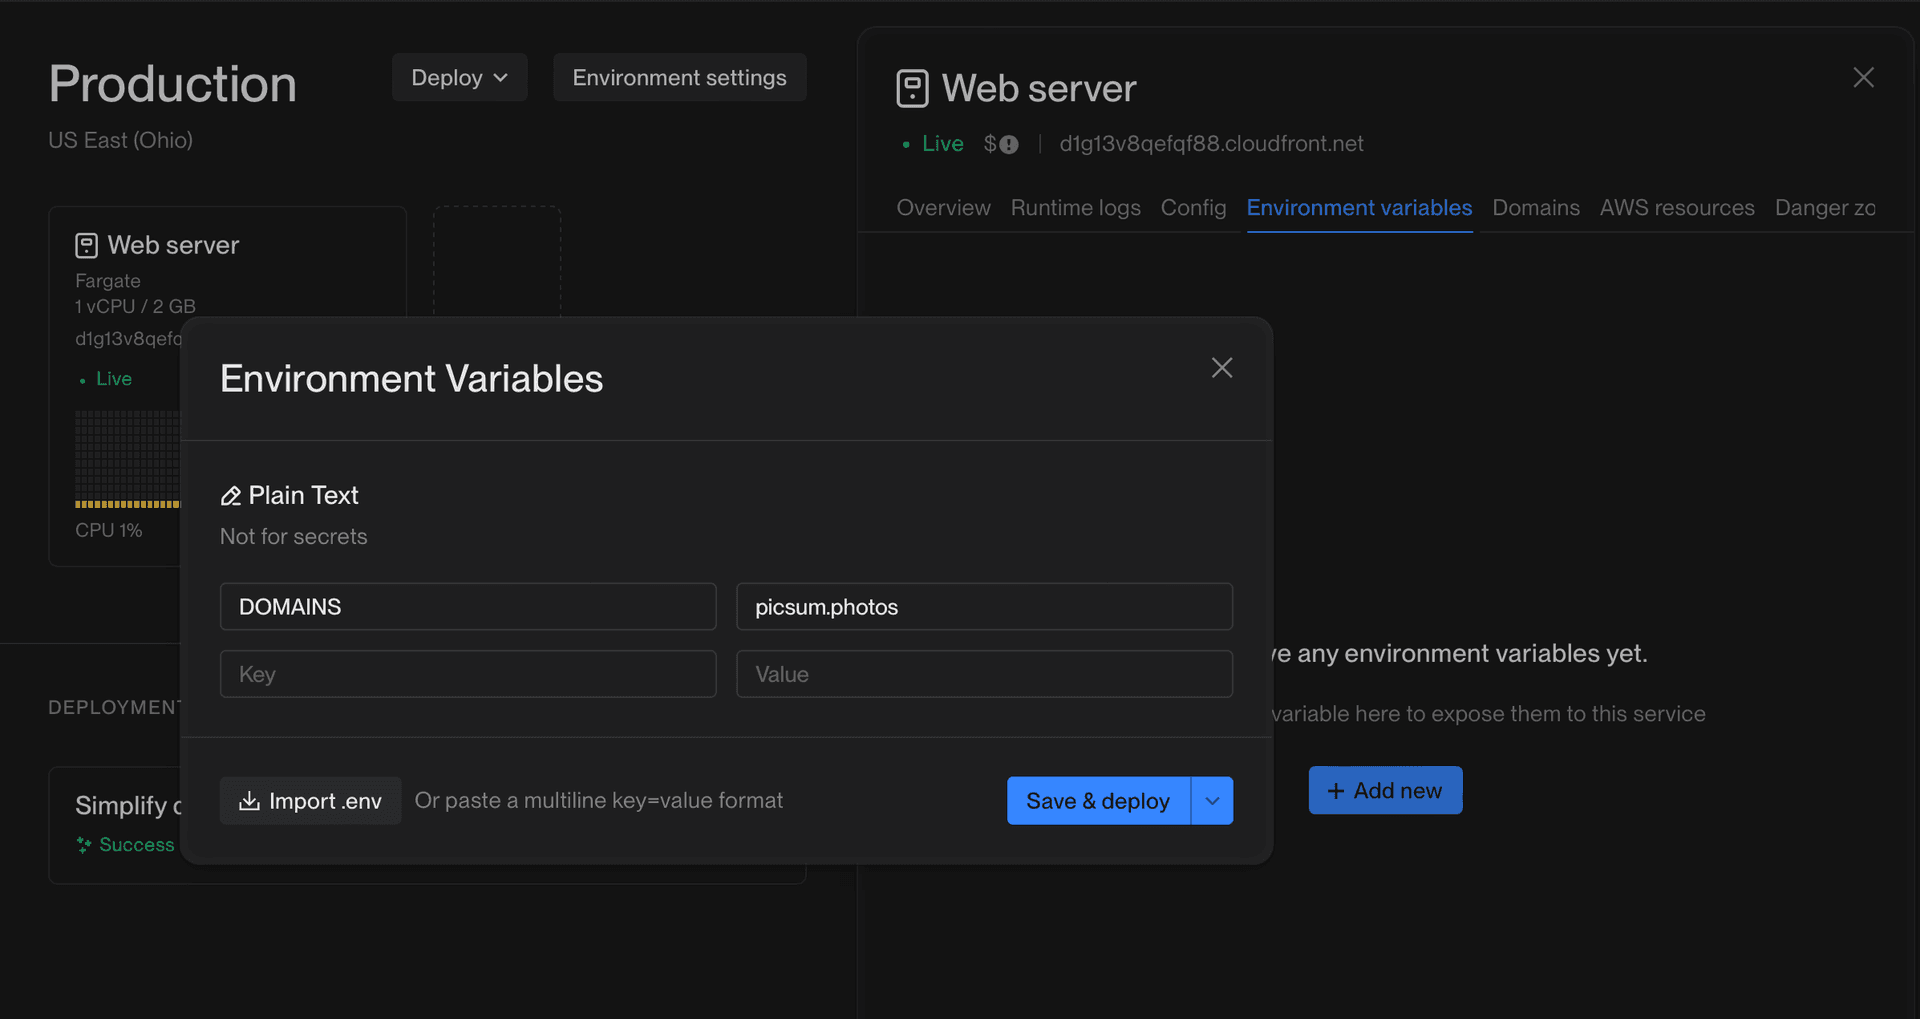Click the Simplify deployment card title
The width and height of the screenshot is (1920, 1019).
(x=128, y=805)
